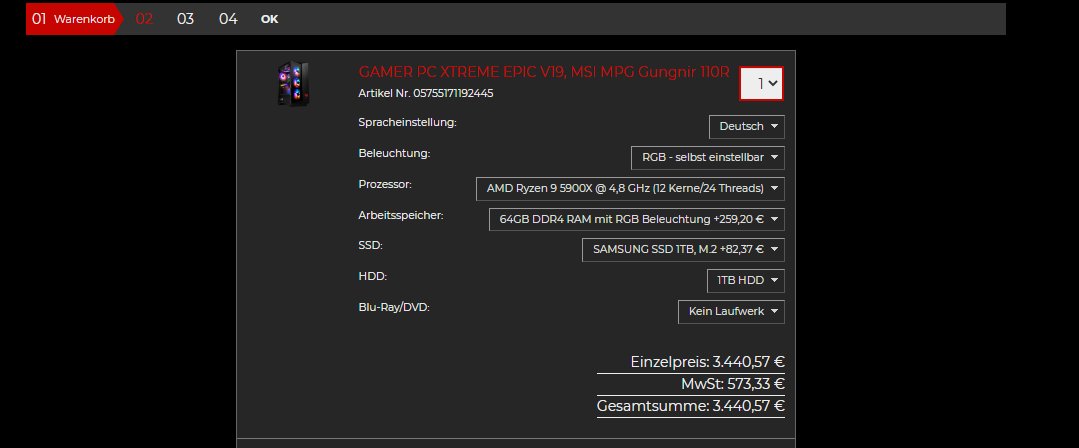This screenshot has width=1079, height=448.
Task: Click the Gesamtsumme 3.440,57 € total
Action: coord(691,406)
